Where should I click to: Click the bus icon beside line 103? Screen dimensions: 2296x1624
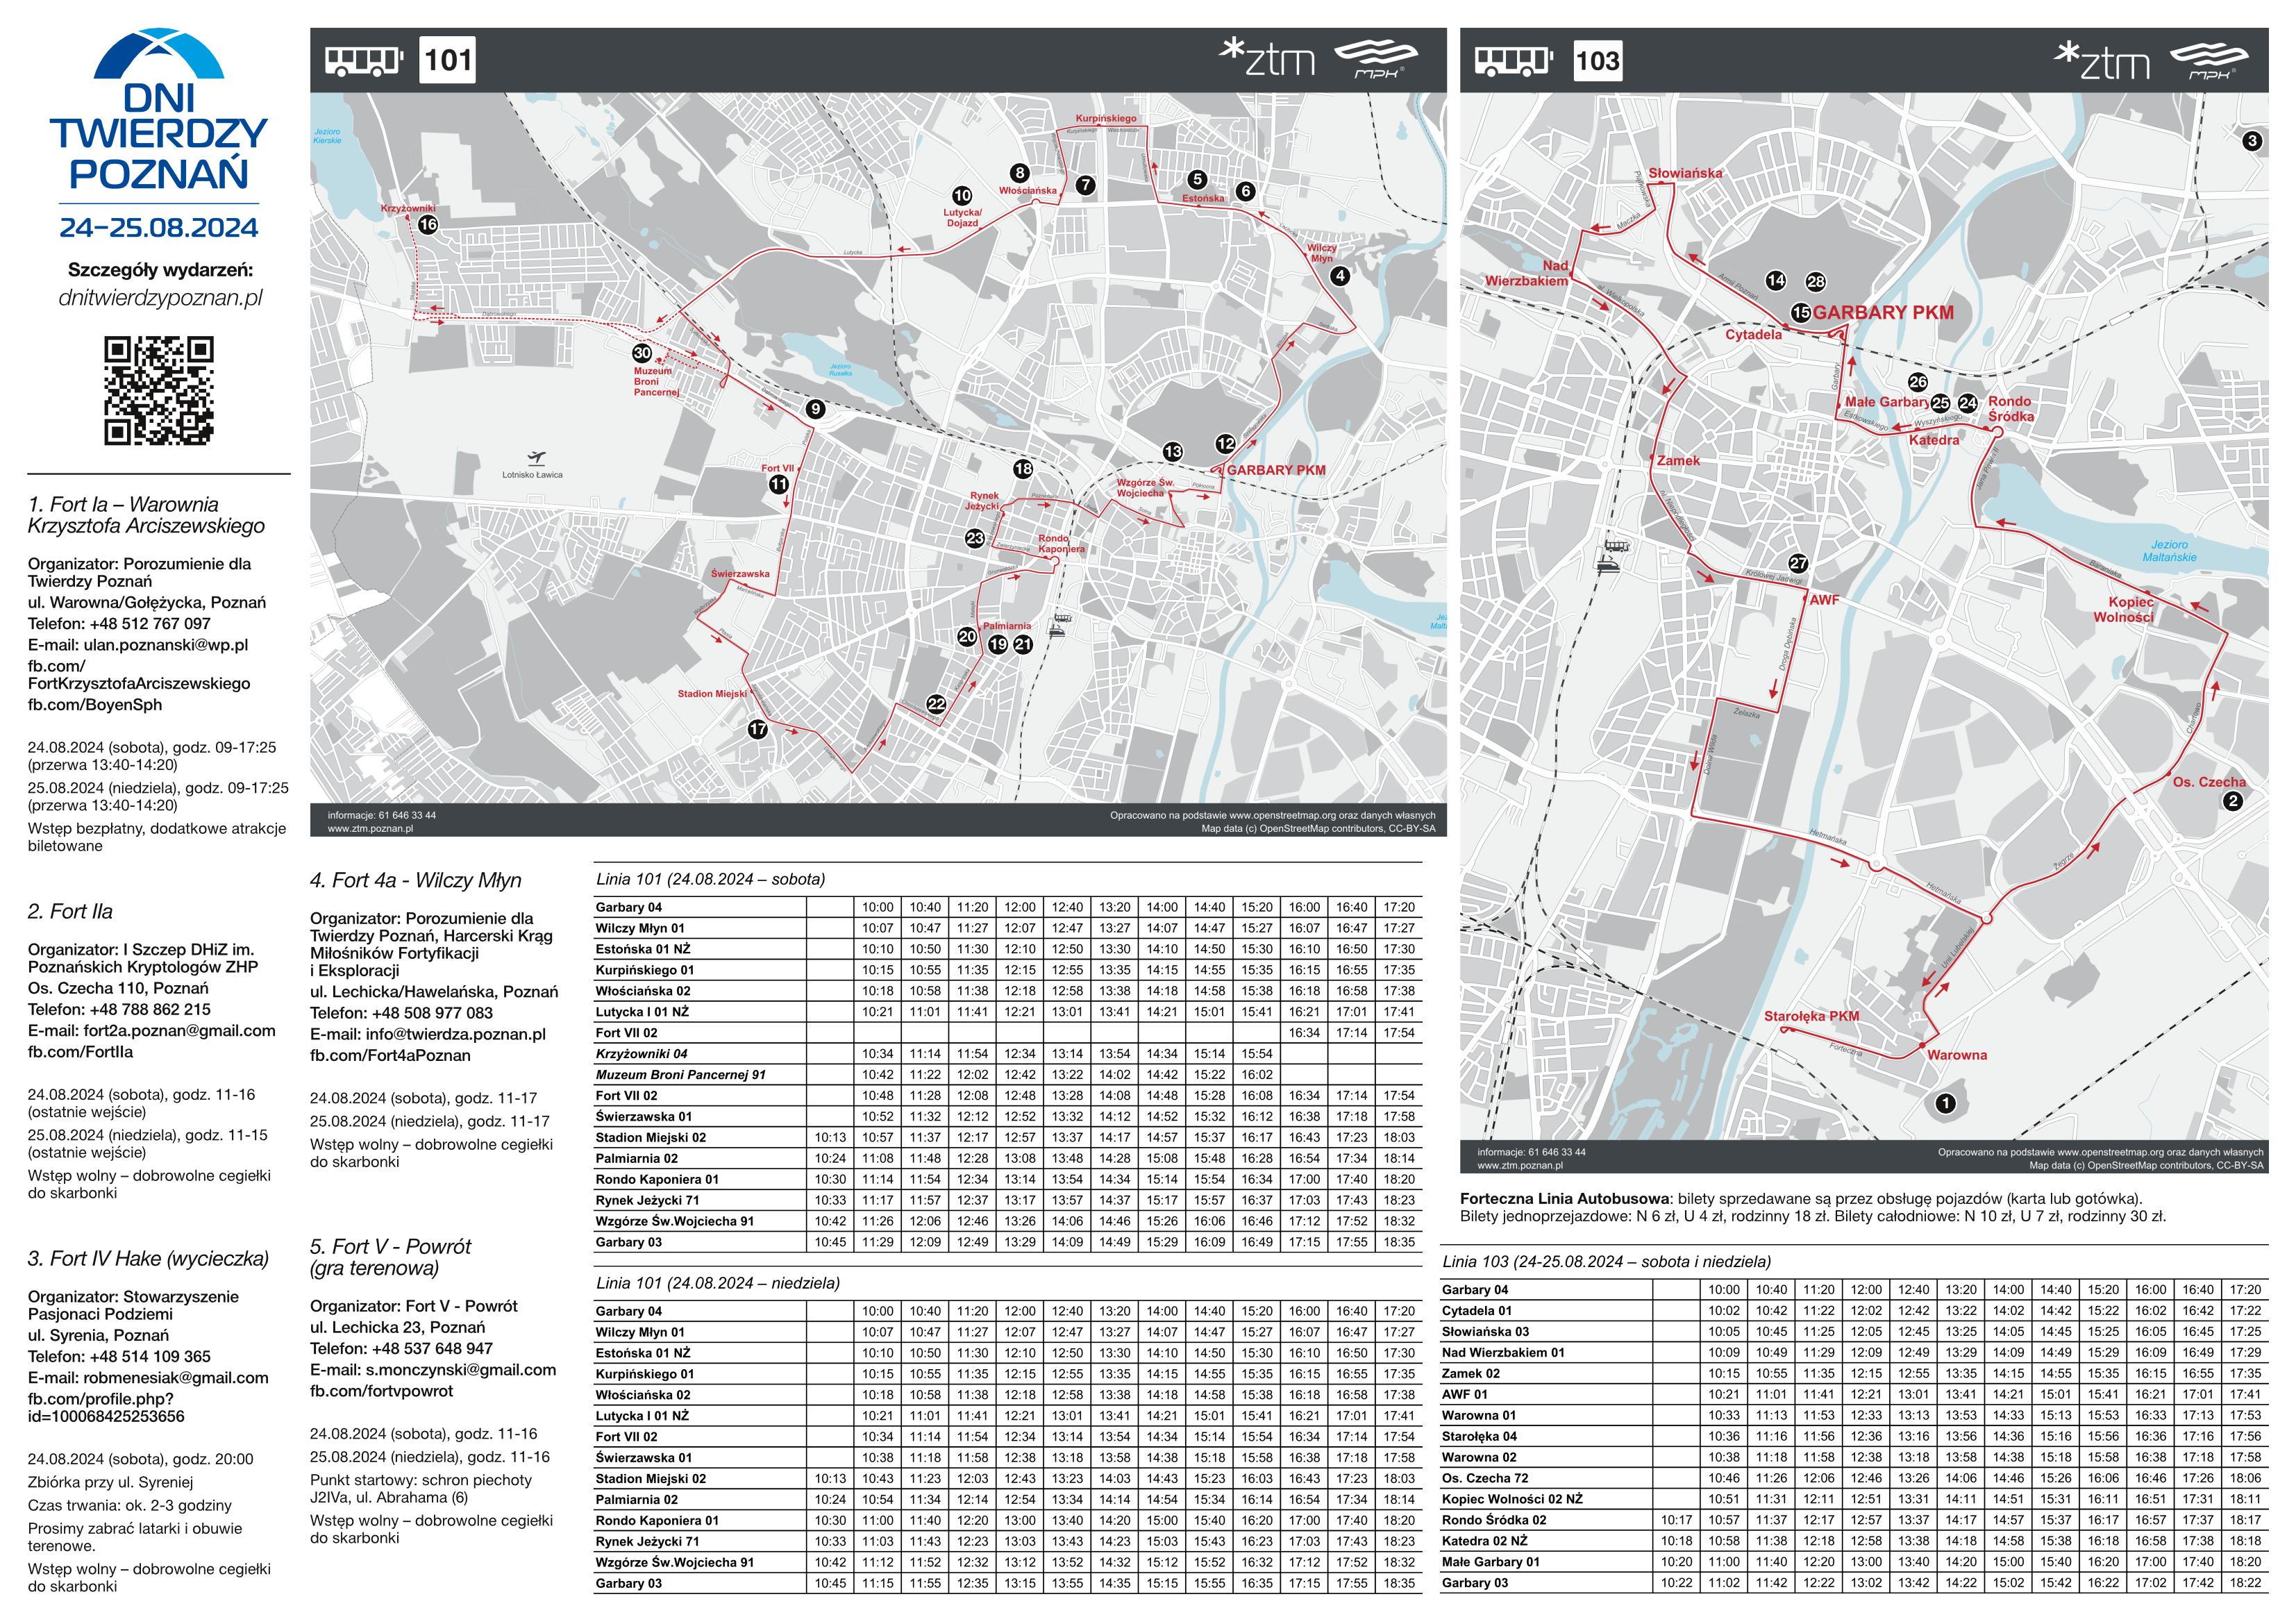pos(1514,61)
